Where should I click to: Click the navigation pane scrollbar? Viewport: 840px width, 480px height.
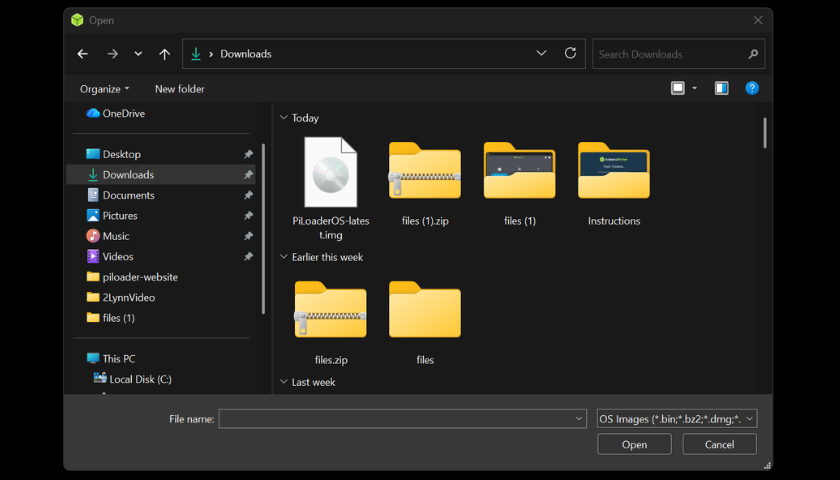point(263,228)
